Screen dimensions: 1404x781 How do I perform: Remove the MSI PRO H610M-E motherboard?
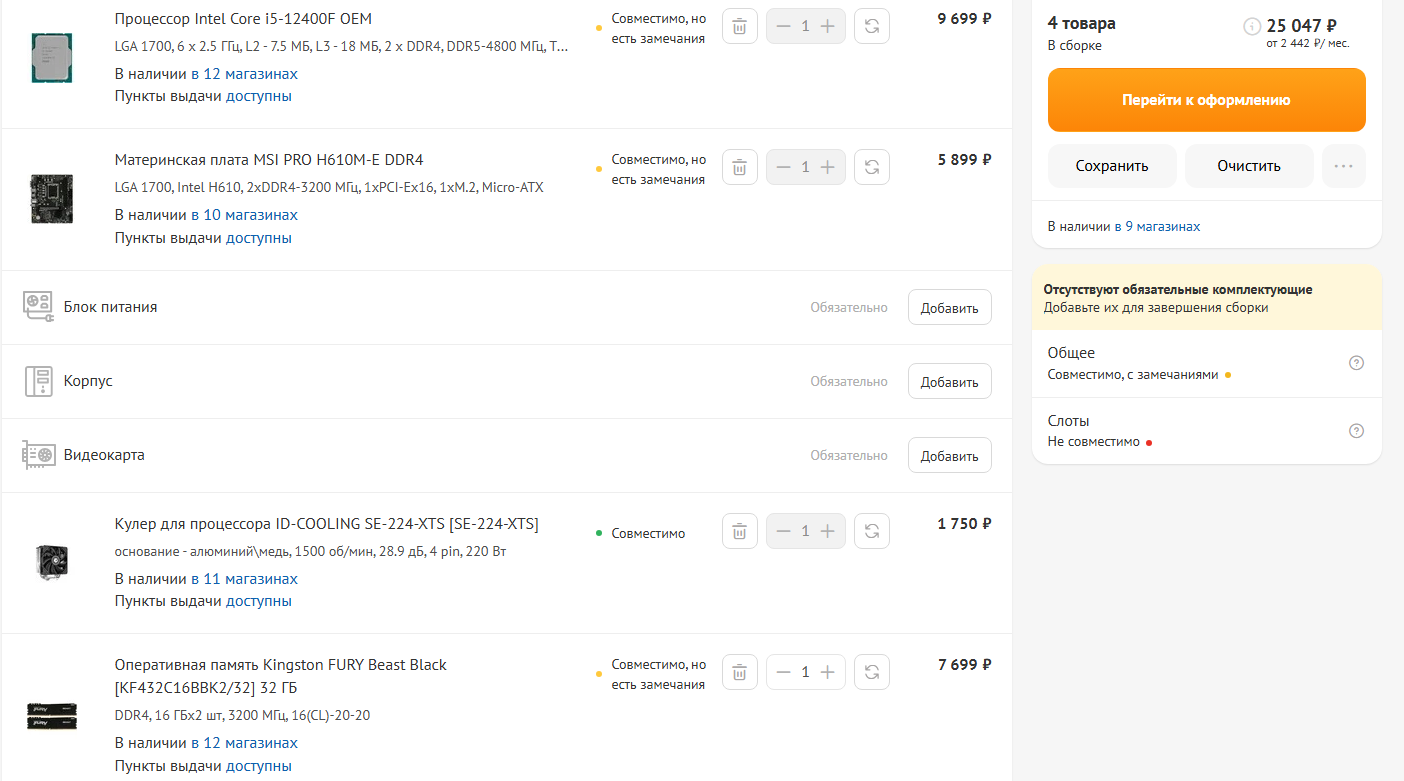(739, 167)
